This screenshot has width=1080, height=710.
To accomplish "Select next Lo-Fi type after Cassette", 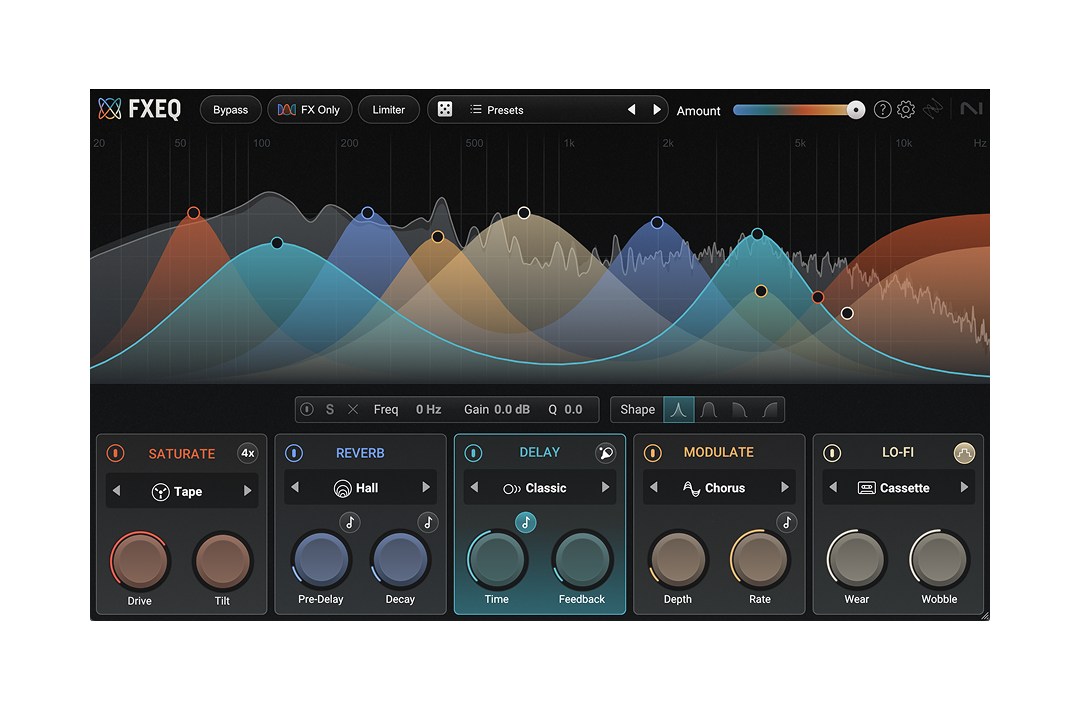I will [x=964, y=487].
